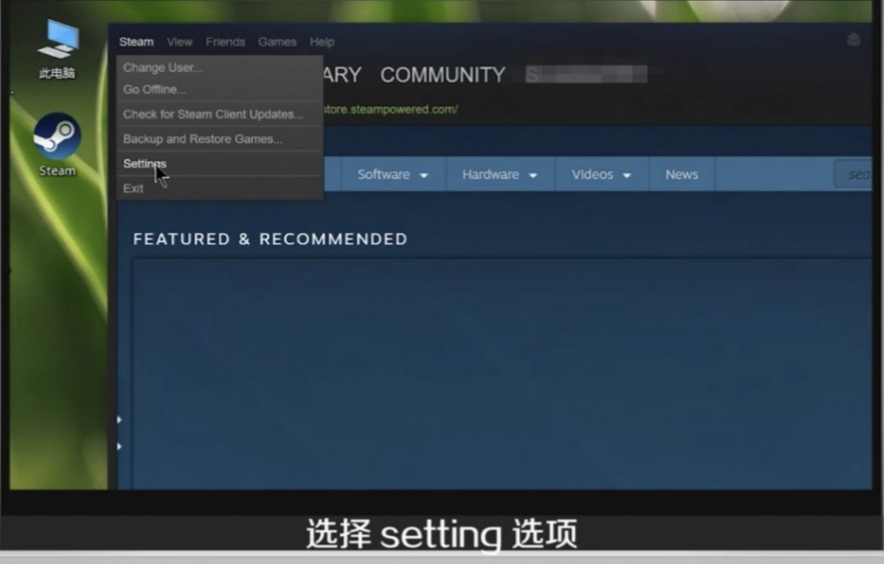Open the blurred username tab
884x564 pixels.
pyautogui.click(x=586, y=74)
